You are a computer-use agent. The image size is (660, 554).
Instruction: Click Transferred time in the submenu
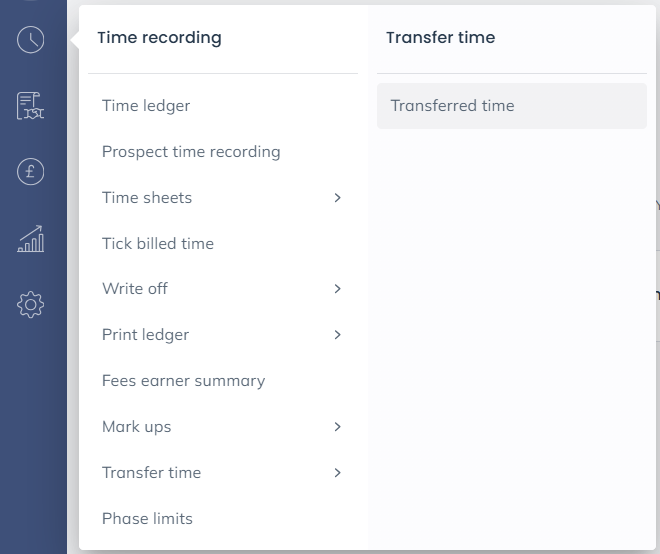pos(452,106)
